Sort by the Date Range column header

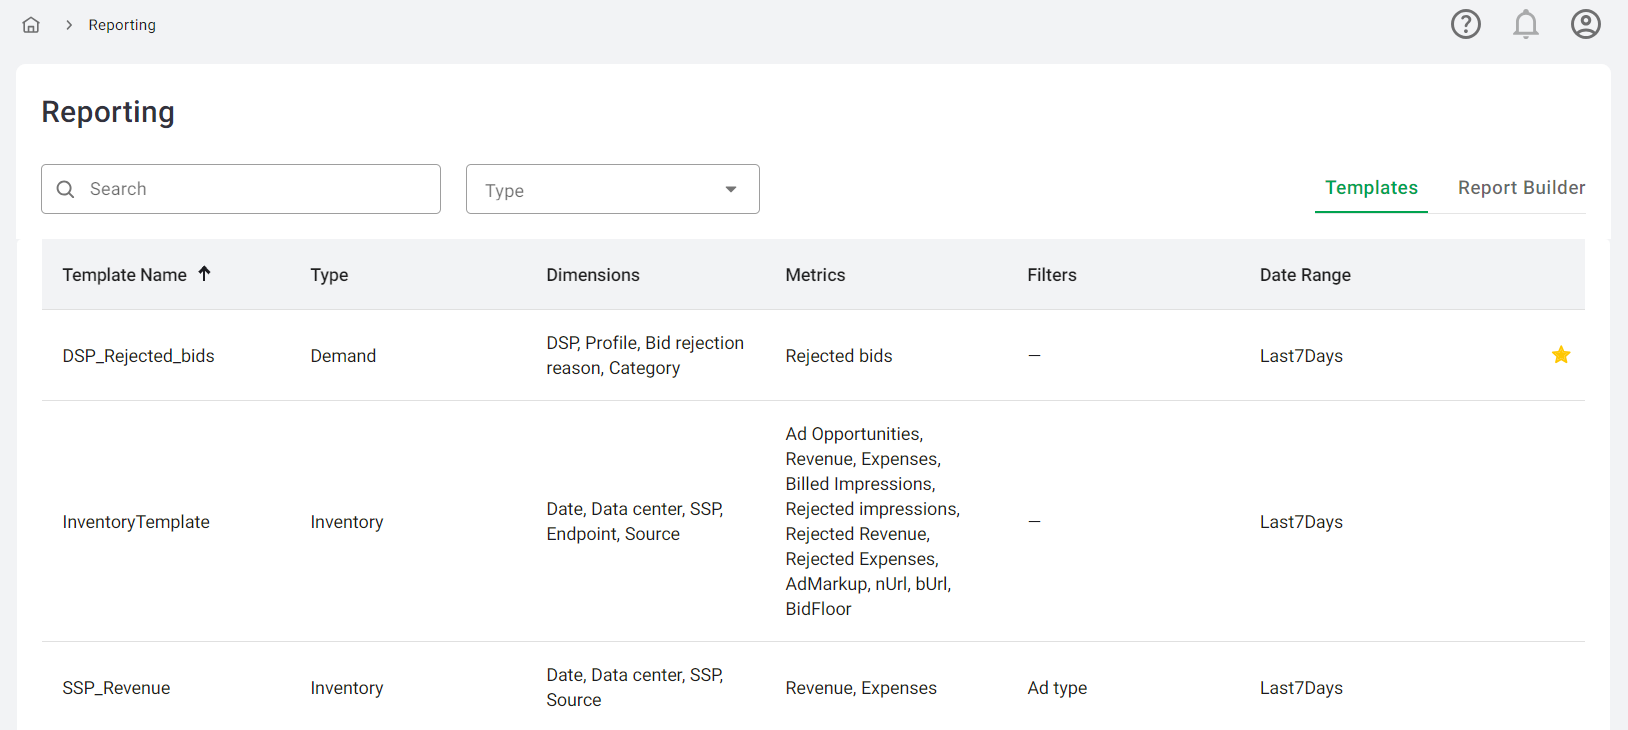(x=1304, y=275)
